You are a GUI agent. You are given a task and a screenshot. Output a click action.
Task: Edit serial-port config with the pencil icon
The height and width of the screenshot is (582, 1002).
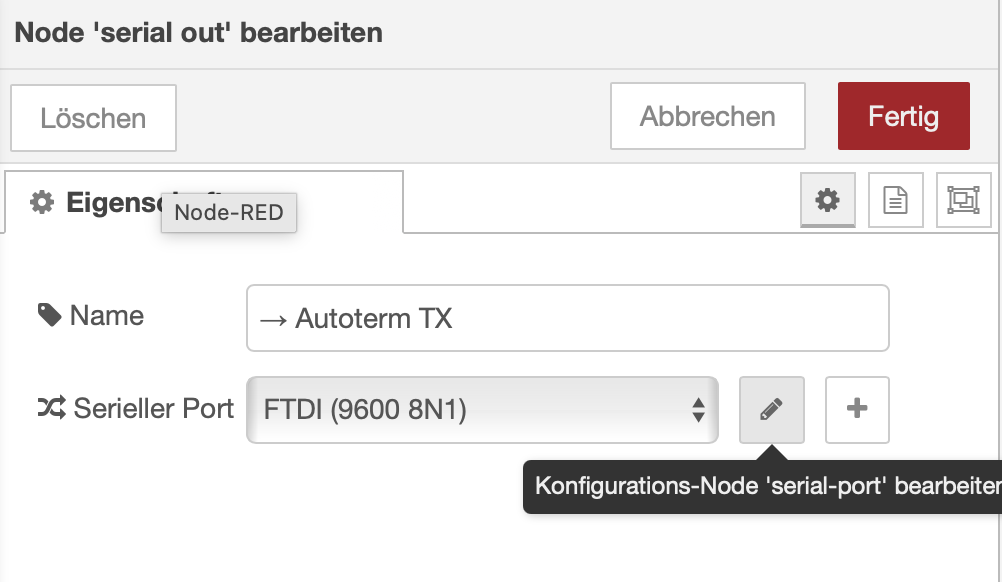(771, 409)
